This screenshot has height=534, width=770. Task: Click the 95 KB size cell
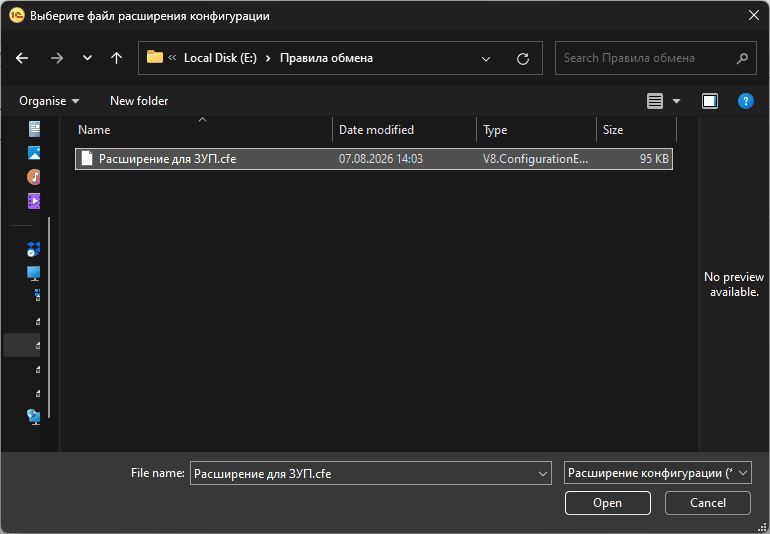click(654, 159)
